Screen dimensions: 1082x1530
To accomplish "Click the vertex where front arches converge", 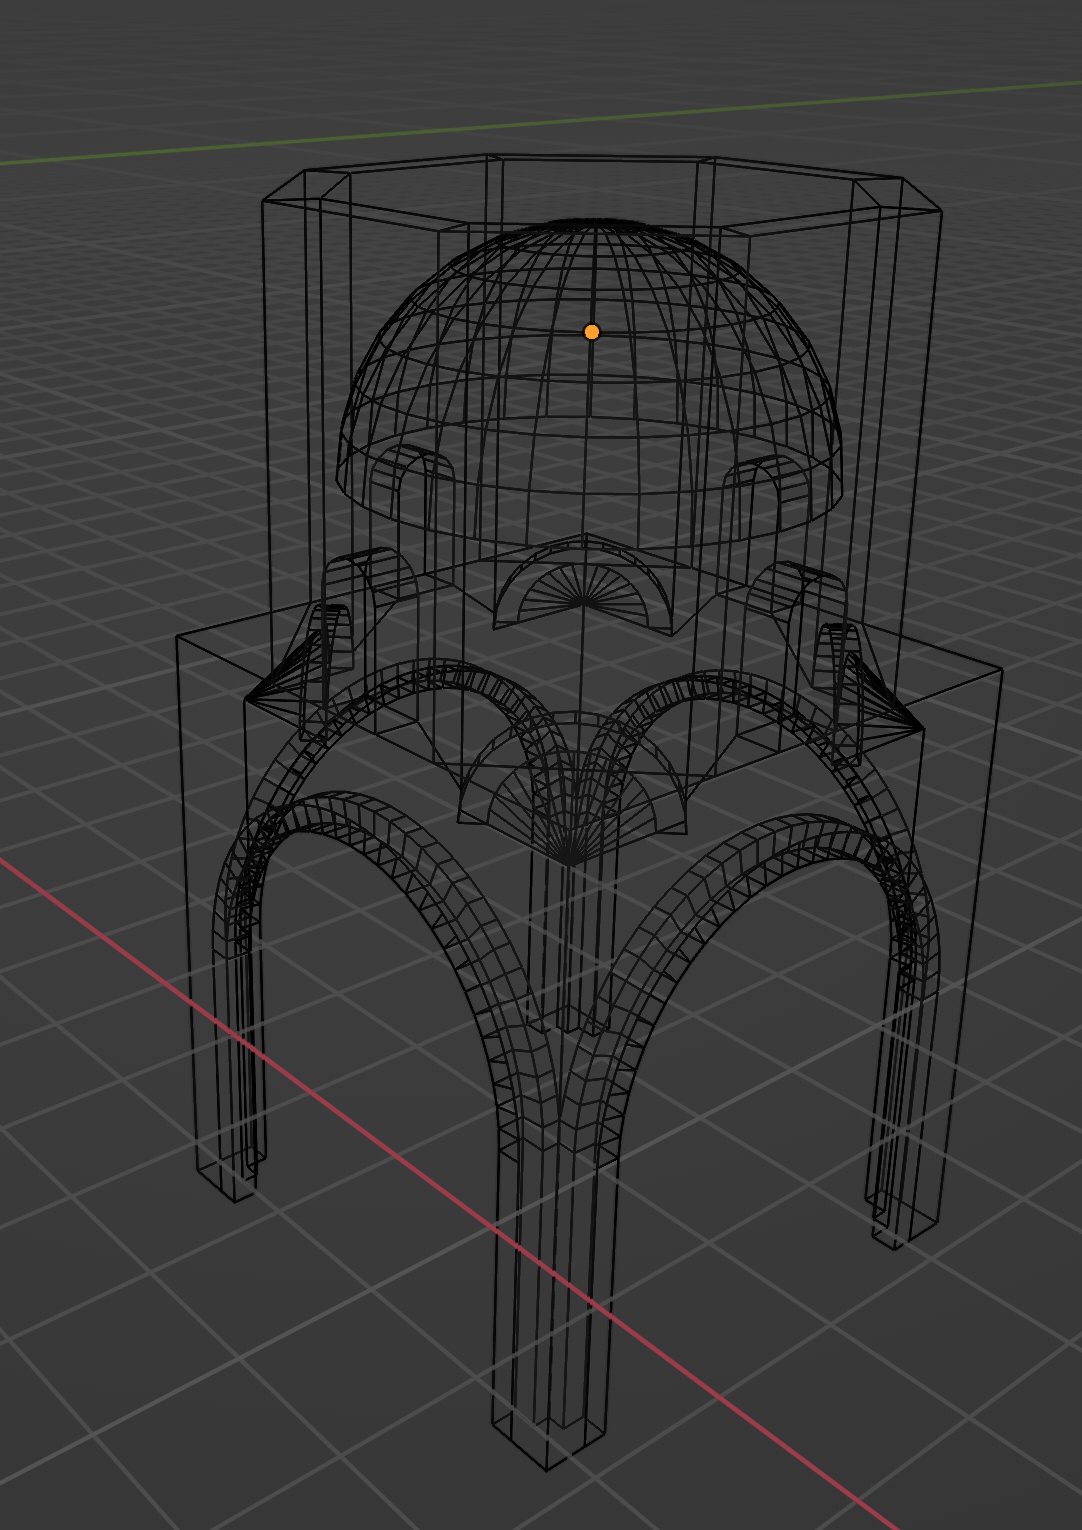I will (x=568, y=860).
